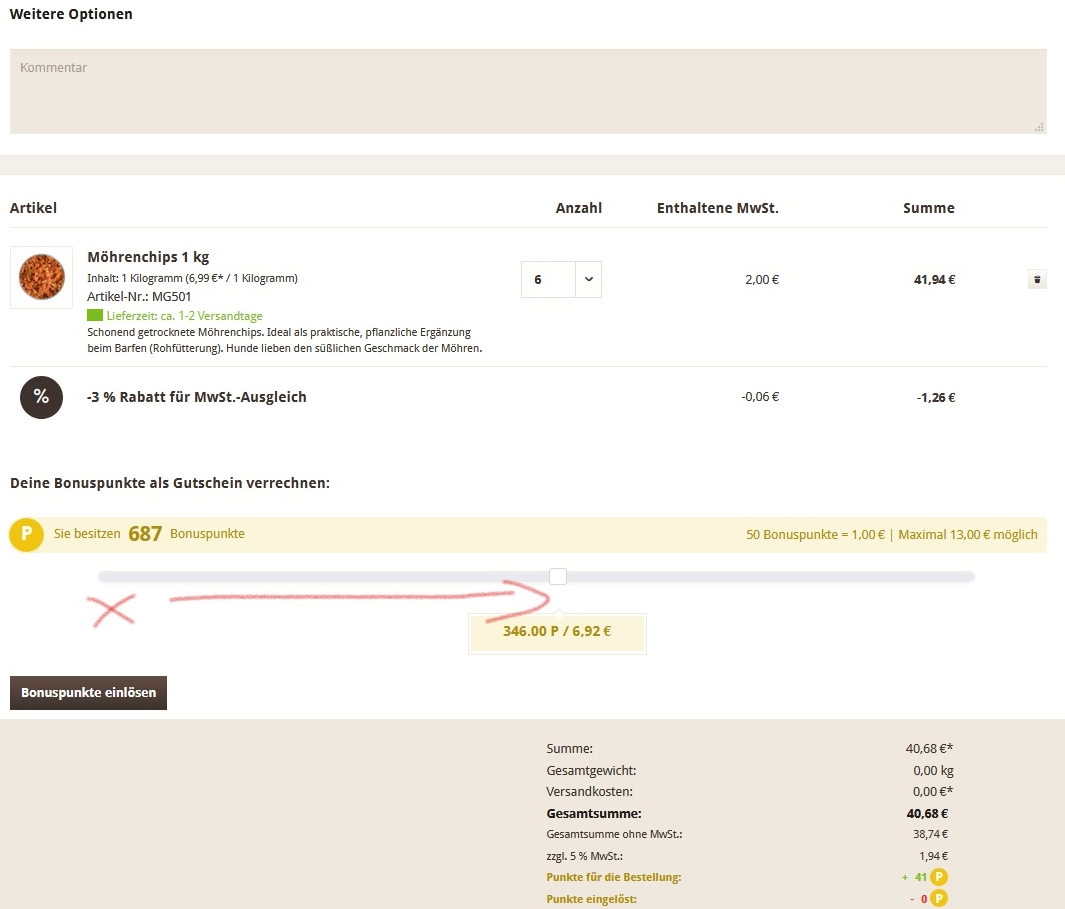Click the Punkte eingelöst label
Image resolution: width=1065 pixels, height=909 pixels.
coord(592,899)
